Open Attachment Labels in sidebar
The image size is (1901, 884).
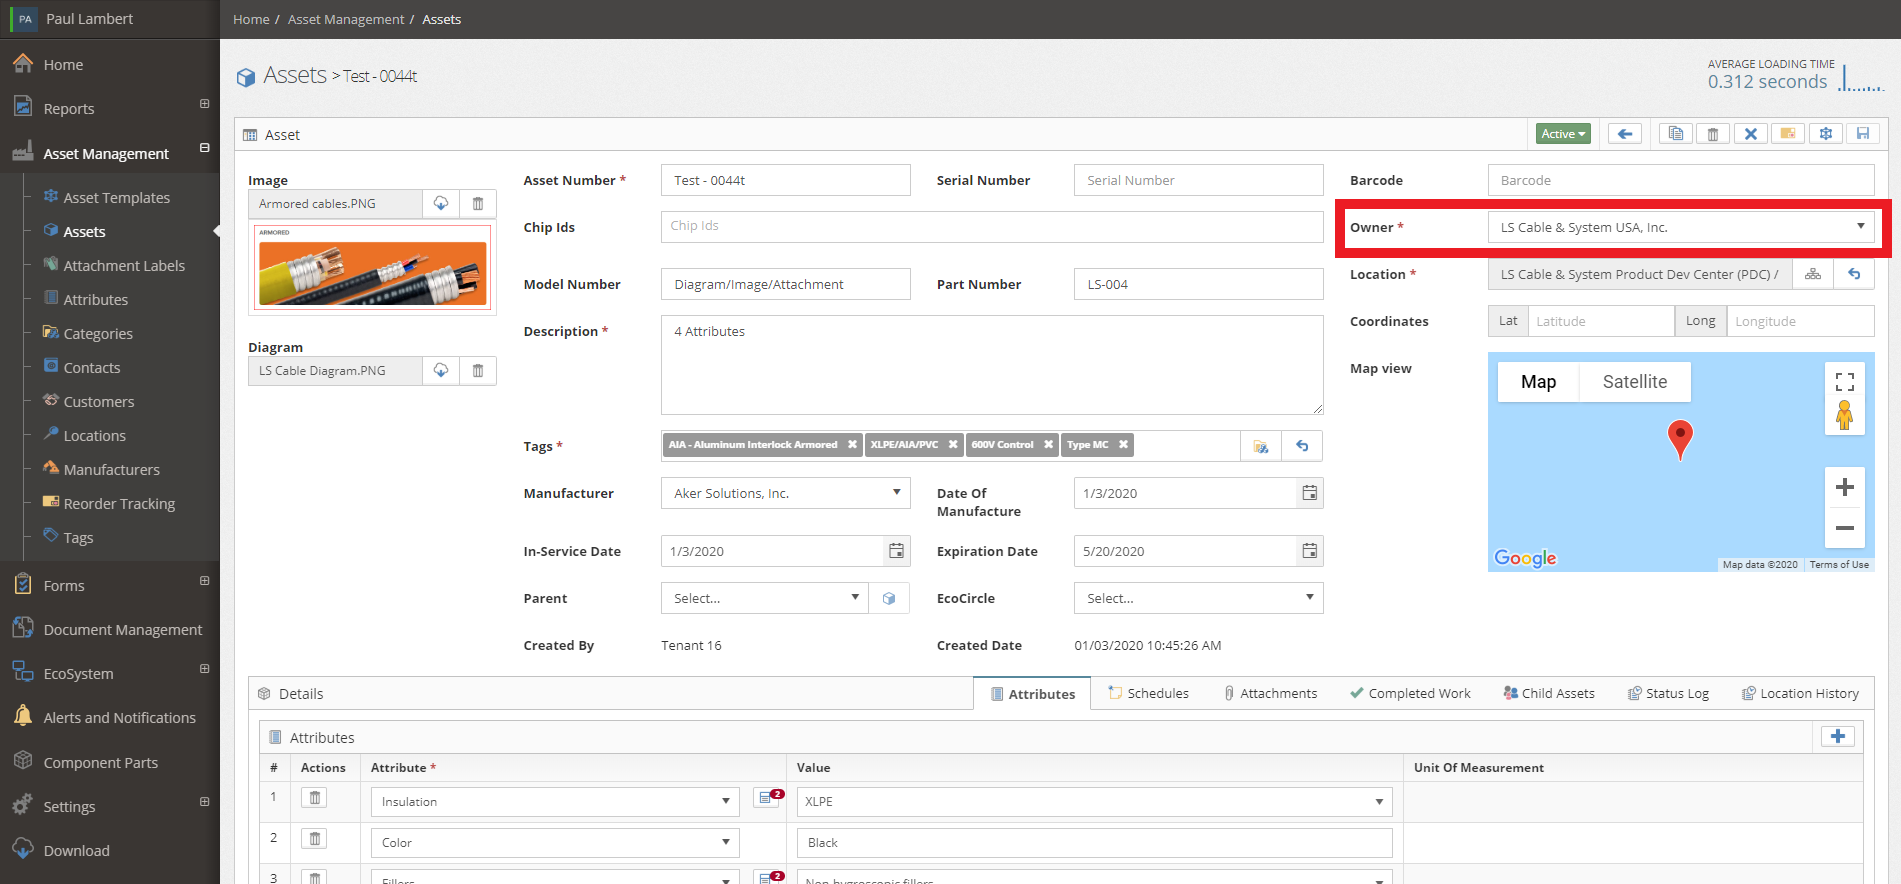124,266
